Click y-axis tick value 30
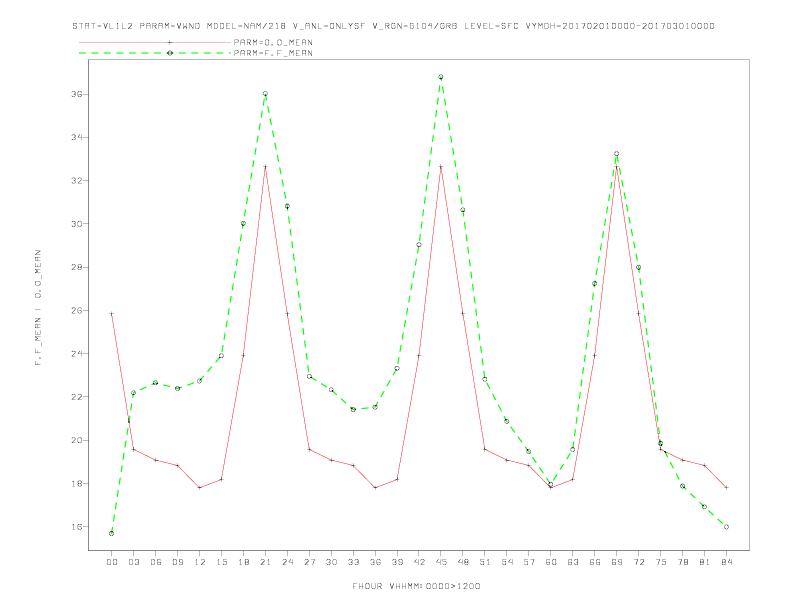This screenshot has height=612, width=792. 77,224
